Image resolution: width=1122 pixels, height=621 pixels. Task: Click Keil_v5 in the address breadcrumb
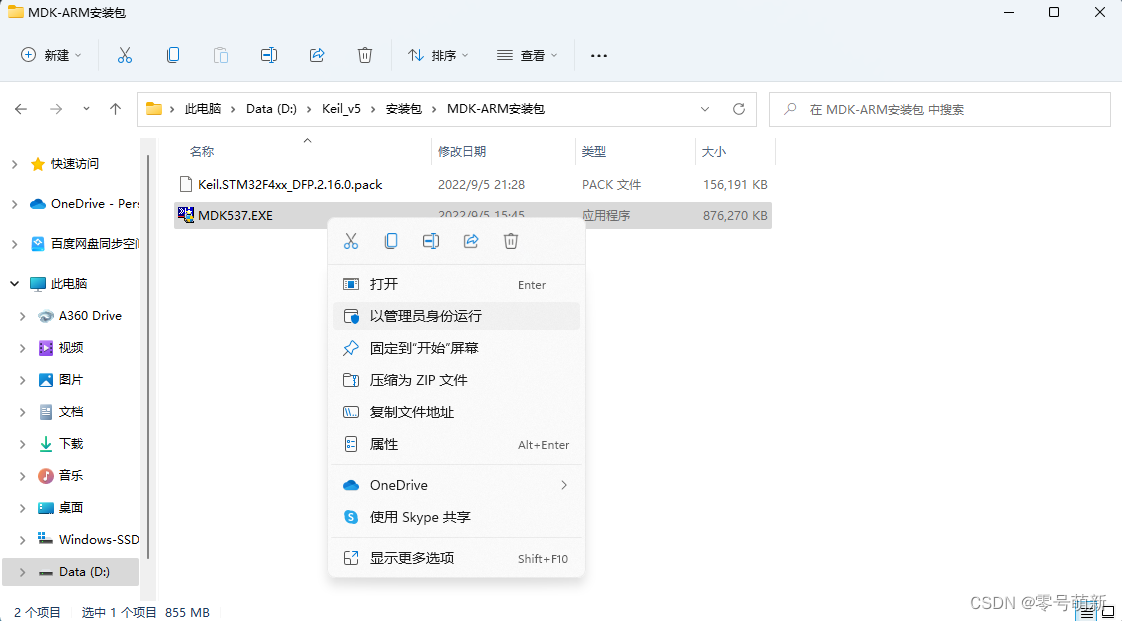point(341,109)
